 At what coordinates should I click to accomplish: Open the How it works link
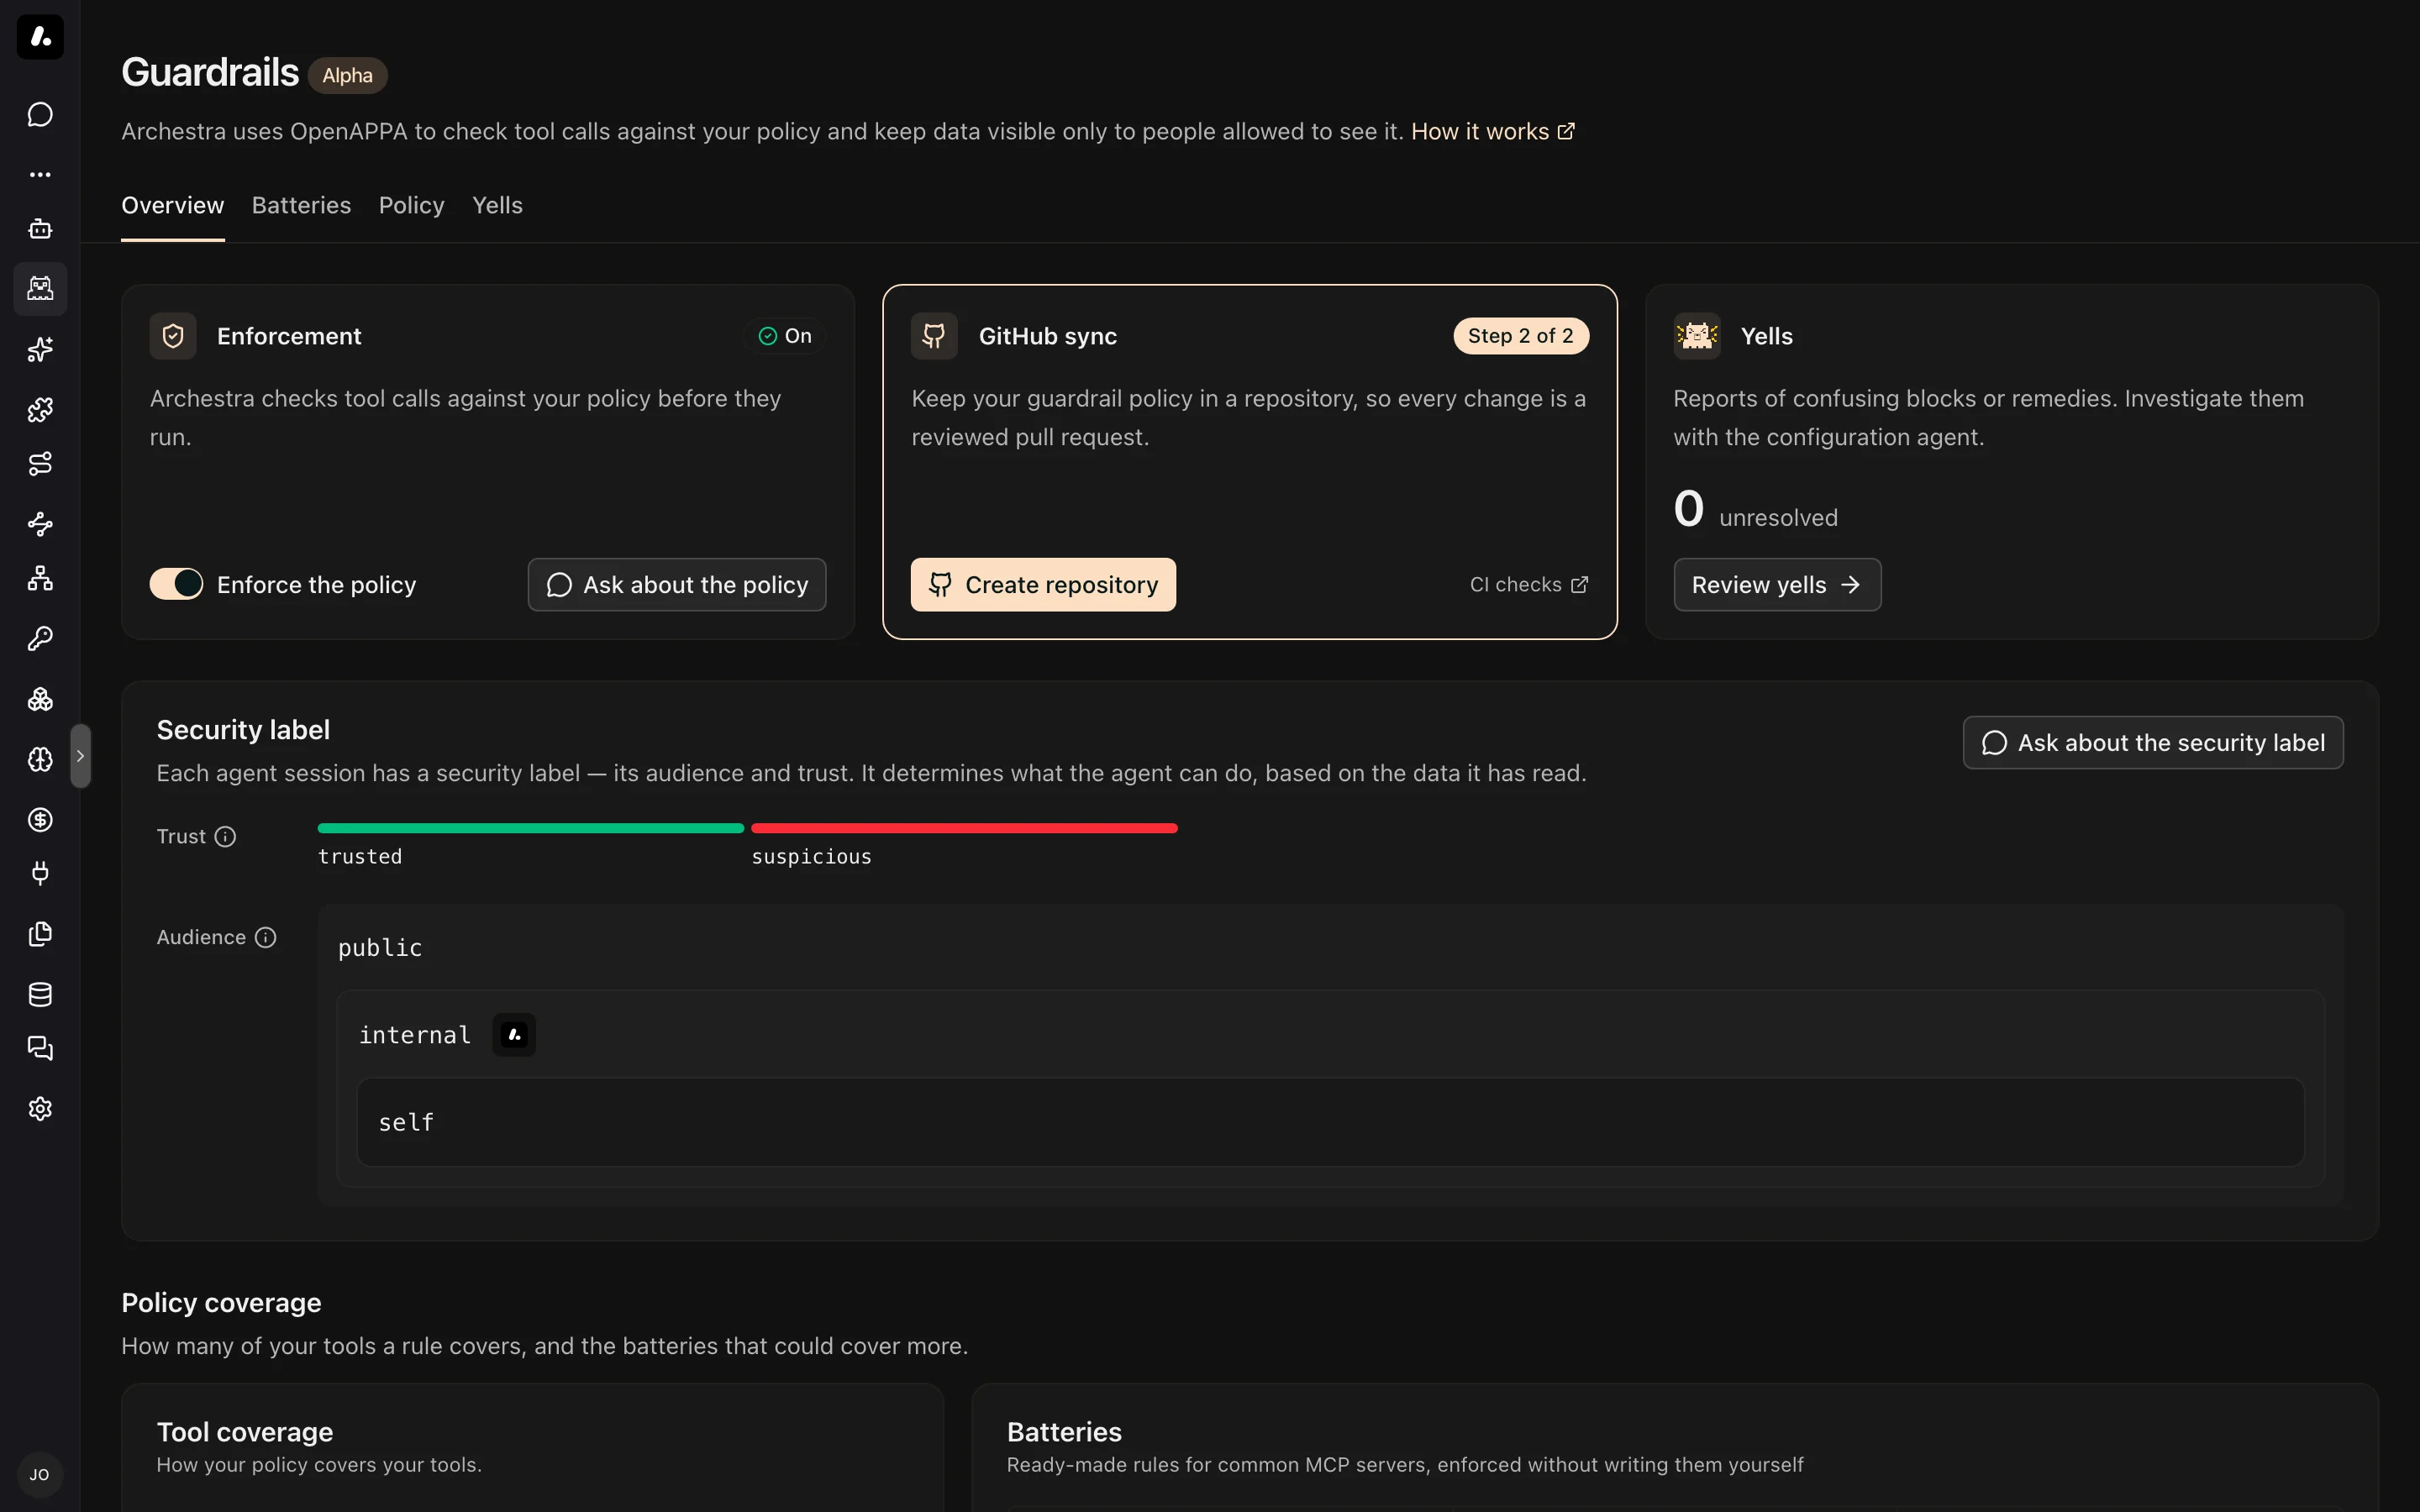[x=1492, y=132]
